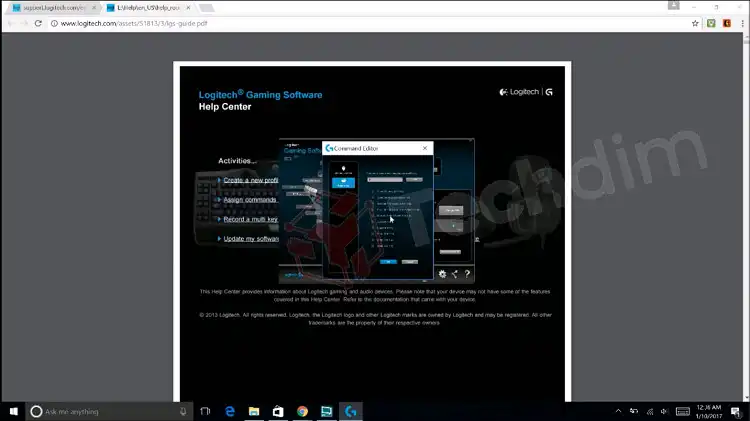
Task: Open the monitor app icon in taskbar
Action: [326, 411]
